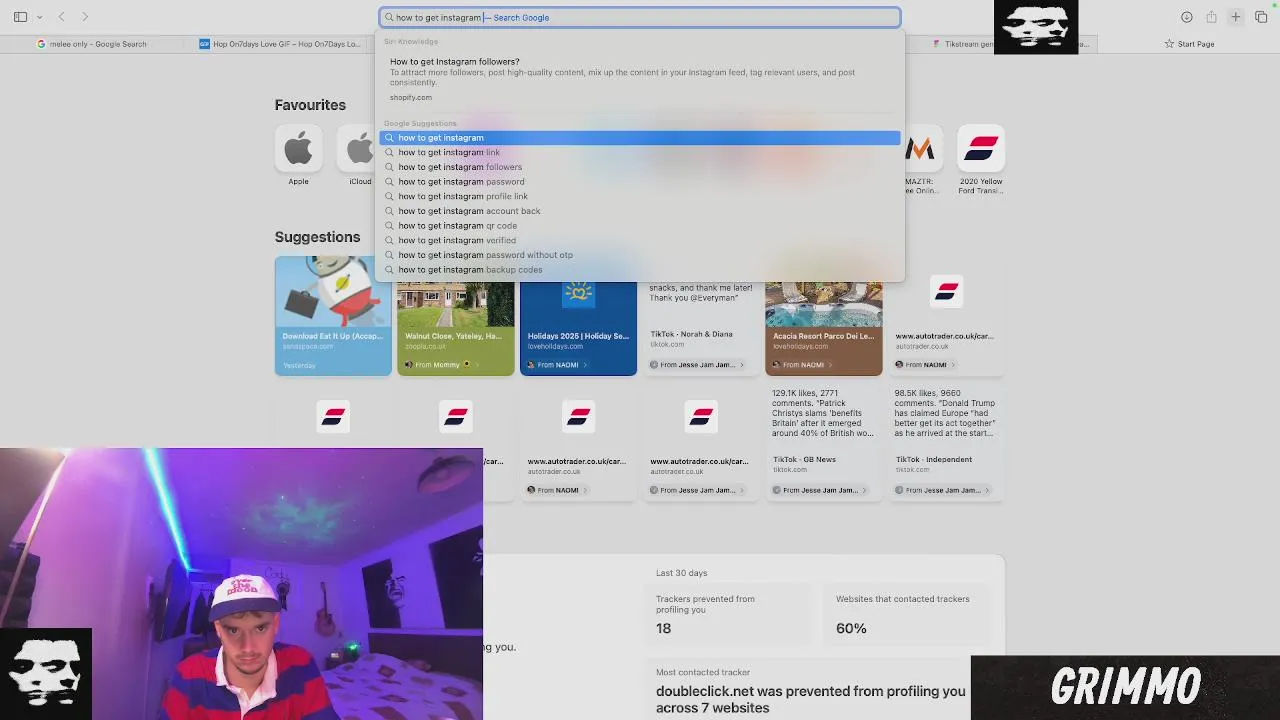This screenshot has height=720, width=1280.
Task: Select suggestion 'how to get instagram'
Action: pyautogui.click(x=640, y=138)
